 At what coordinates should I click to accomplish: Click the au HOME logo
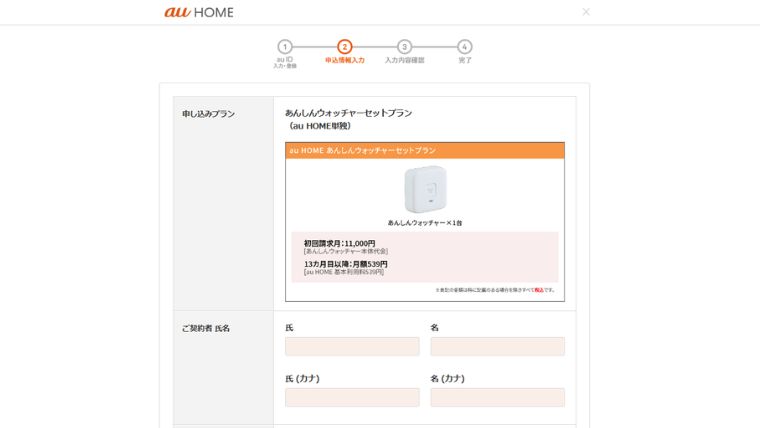(x=199, y=12)
